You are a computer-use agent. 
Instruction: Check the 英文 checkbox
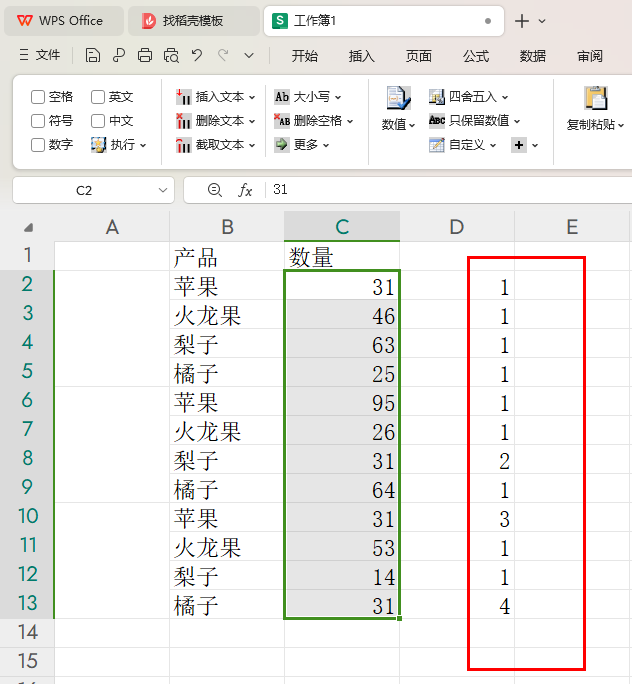pos(98,97)
